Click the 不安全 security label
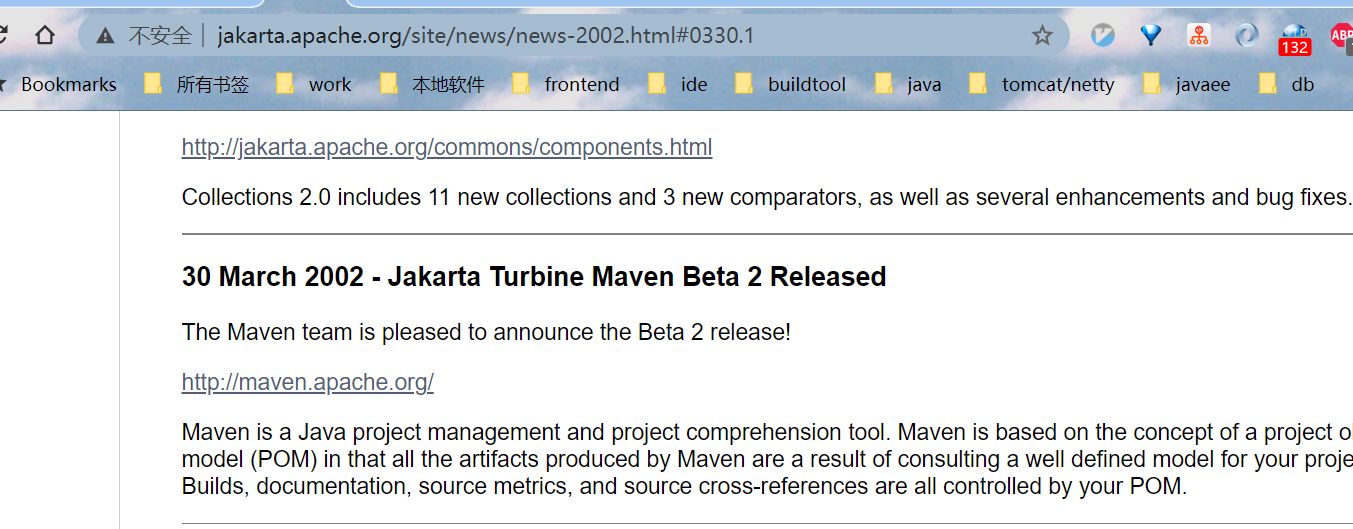 point(160,36)
